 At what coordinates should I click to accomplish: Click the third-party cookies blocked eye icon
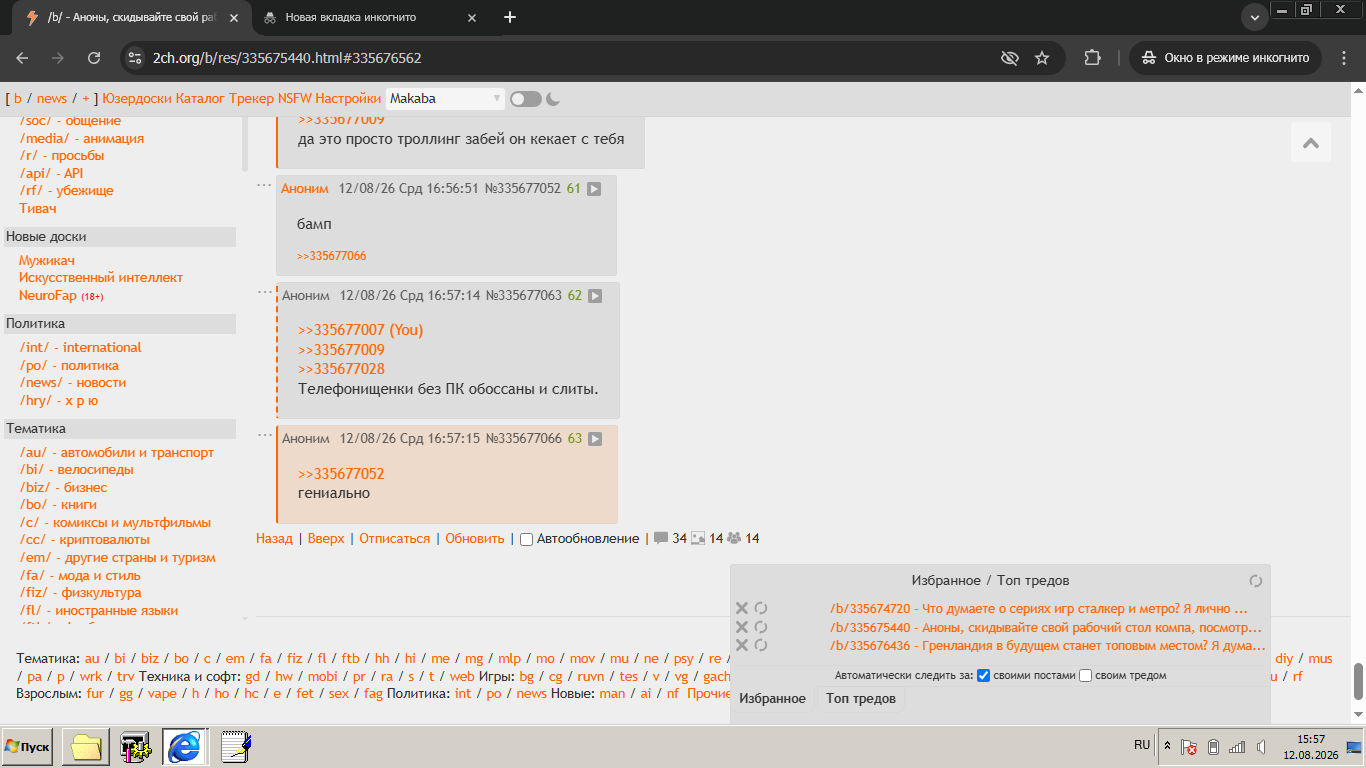(x=1010, y=58)
